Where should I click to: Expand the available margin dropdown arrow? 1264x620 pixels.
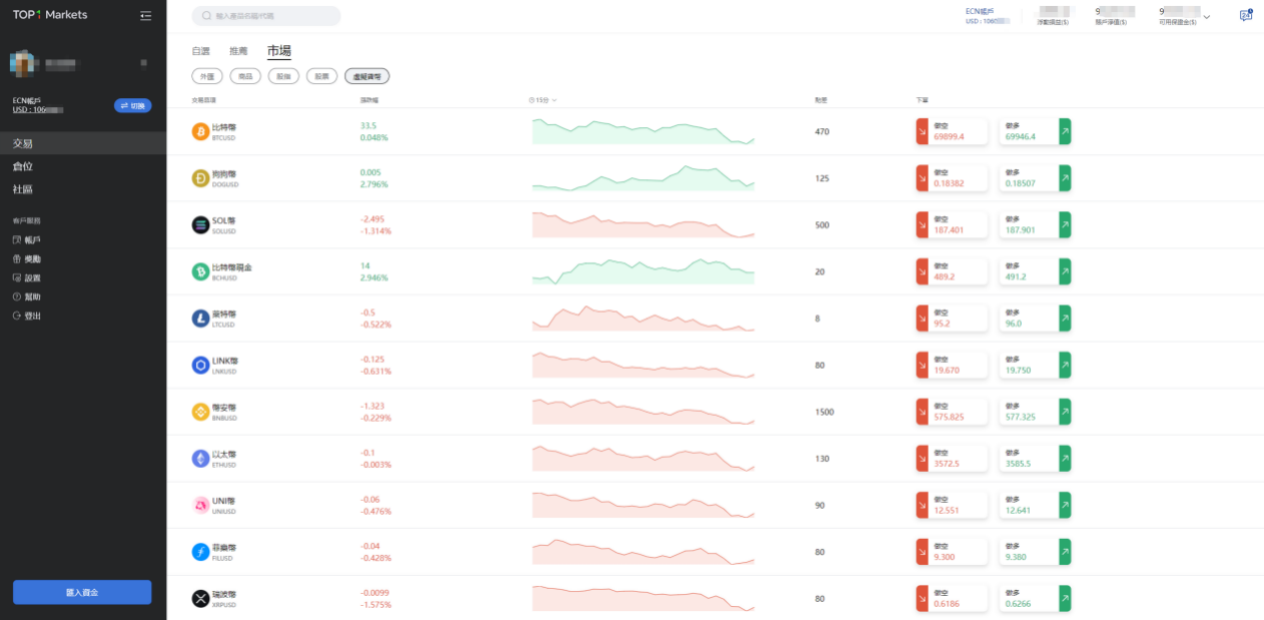[x=1206, y=17]
